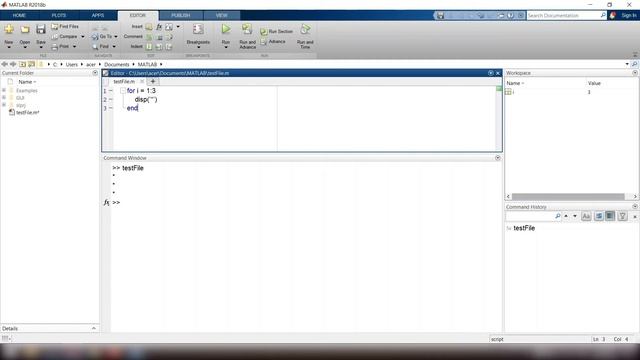
Task: Click the fx function browser icon
Action: [x=106, y=202]
